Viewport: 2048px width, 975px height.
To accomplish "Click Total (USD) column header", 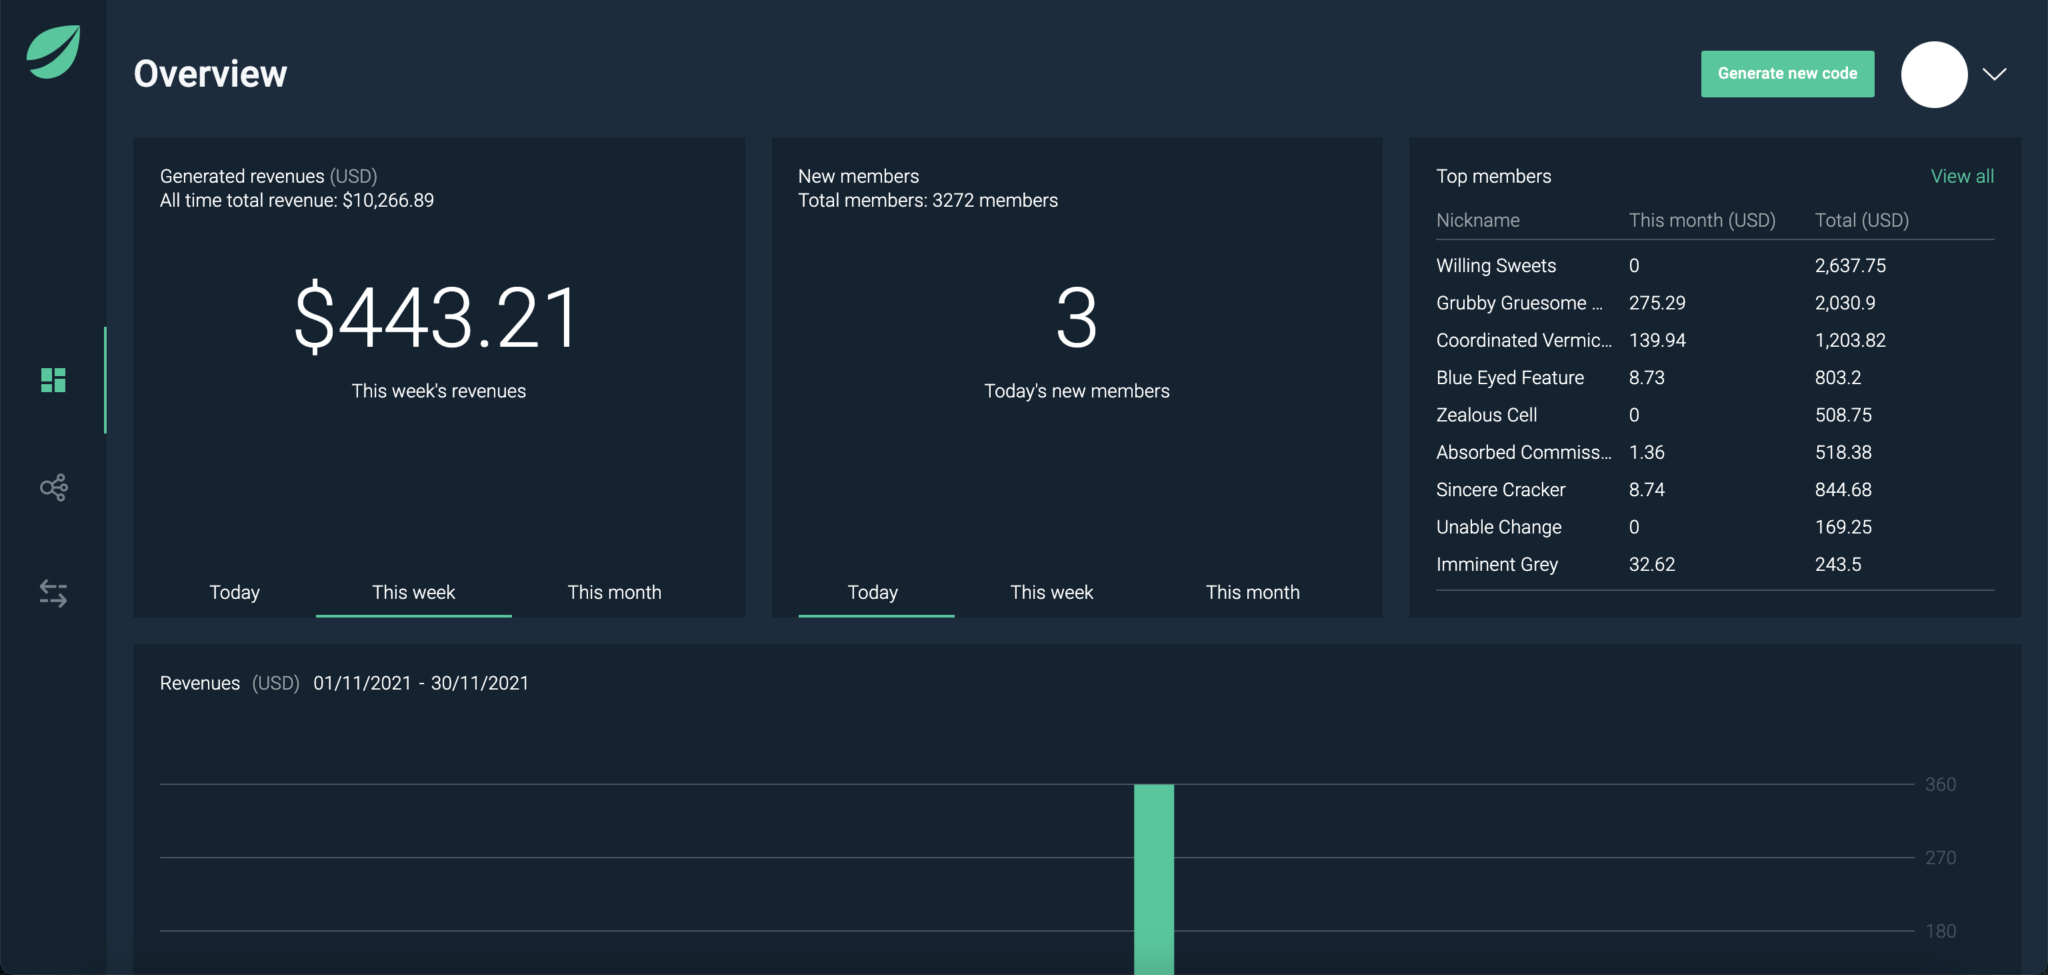I will (1862, 220).
